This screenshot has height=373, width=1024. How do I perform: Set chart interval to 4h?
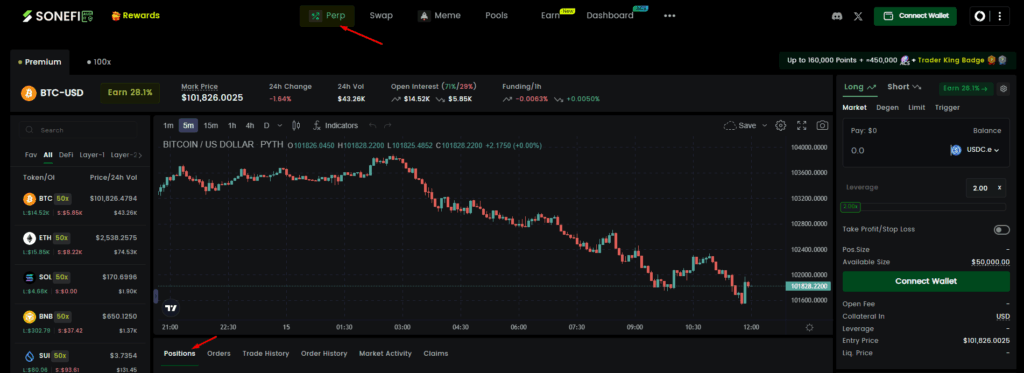(250, 125)
